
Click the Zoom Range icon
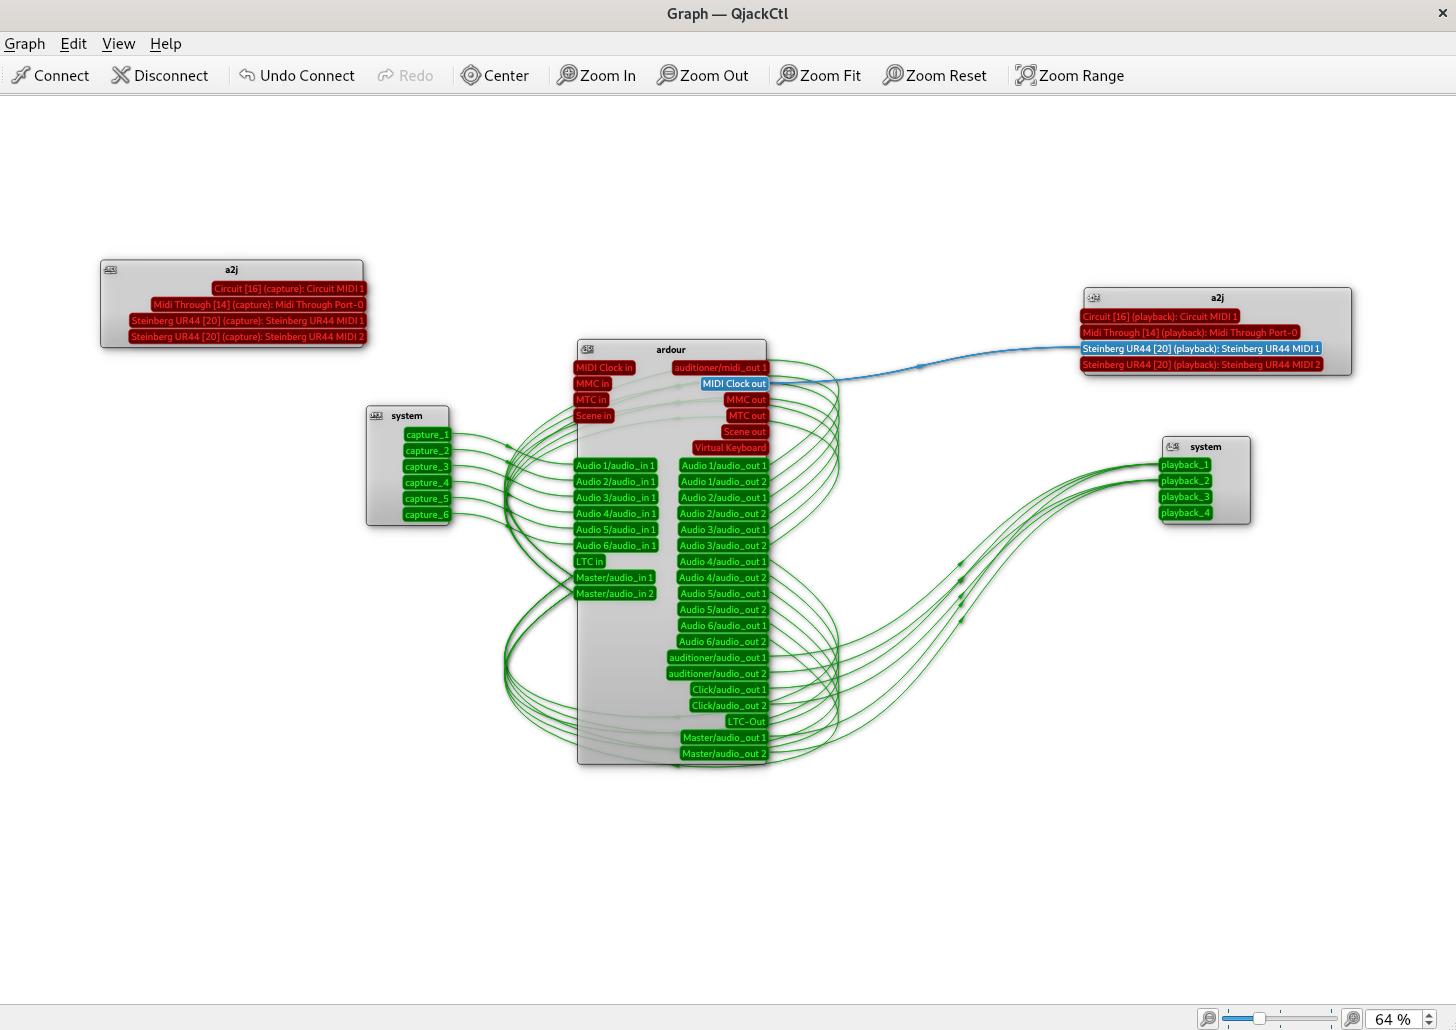[1026, 75]
